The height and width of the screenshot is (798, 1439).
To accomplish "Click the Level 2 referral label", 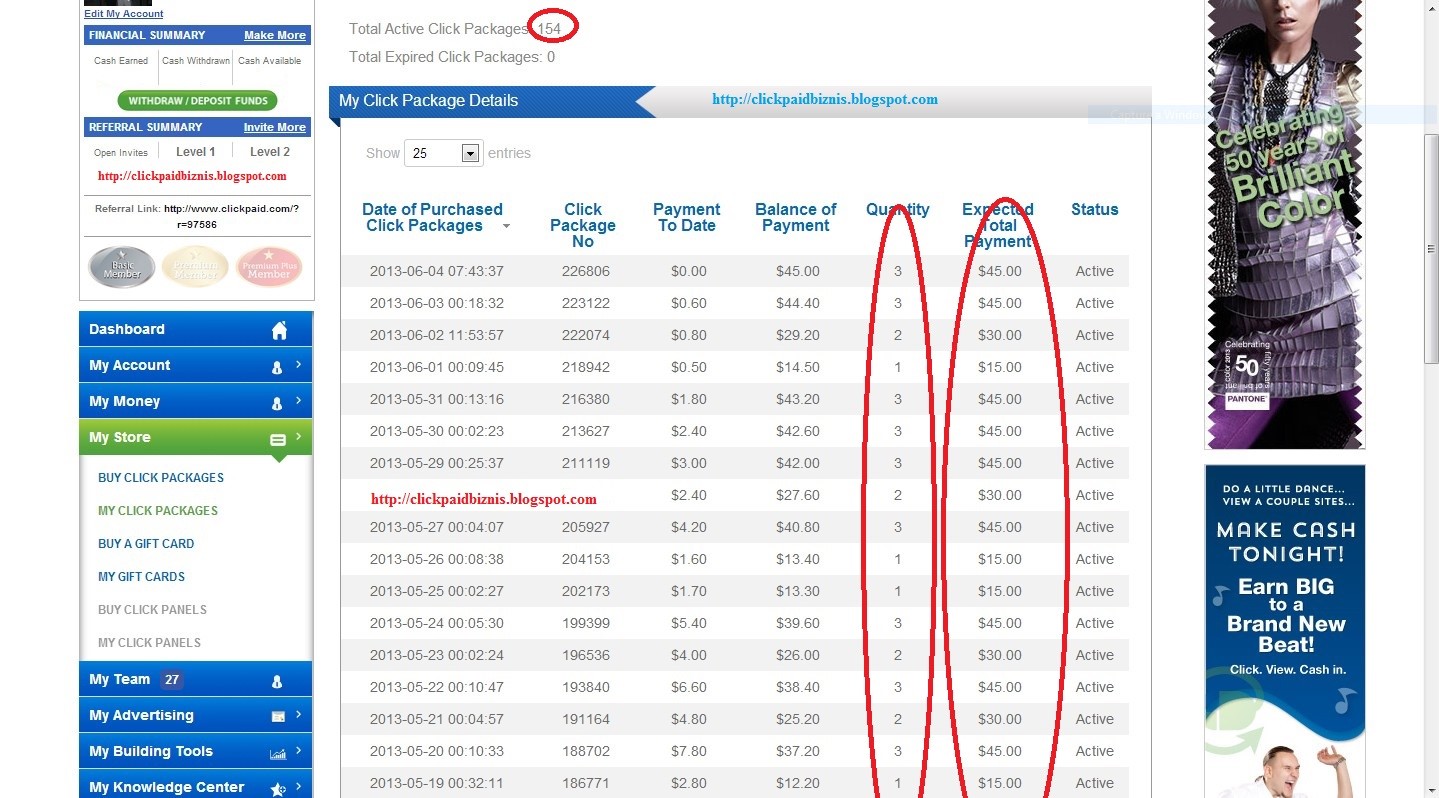I will click(x=270, y=152).
